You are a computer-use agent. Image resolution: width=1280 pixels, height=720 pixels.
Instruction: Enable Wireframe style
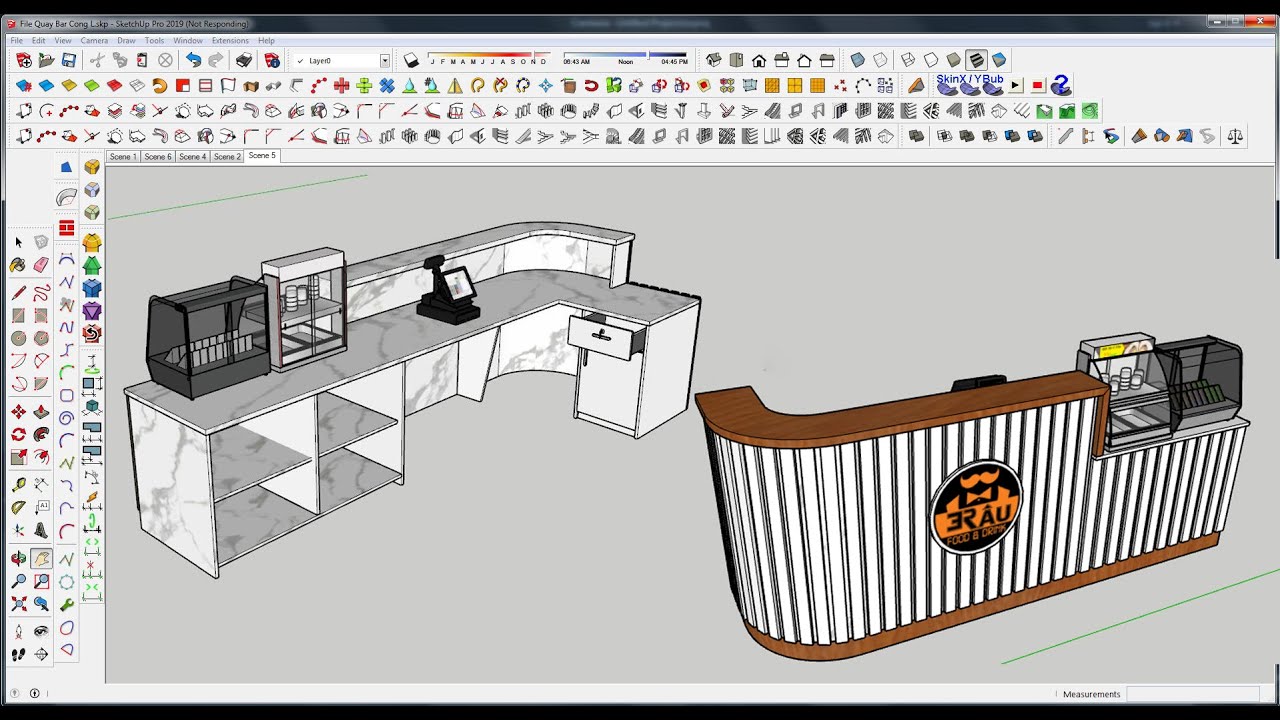908,61
